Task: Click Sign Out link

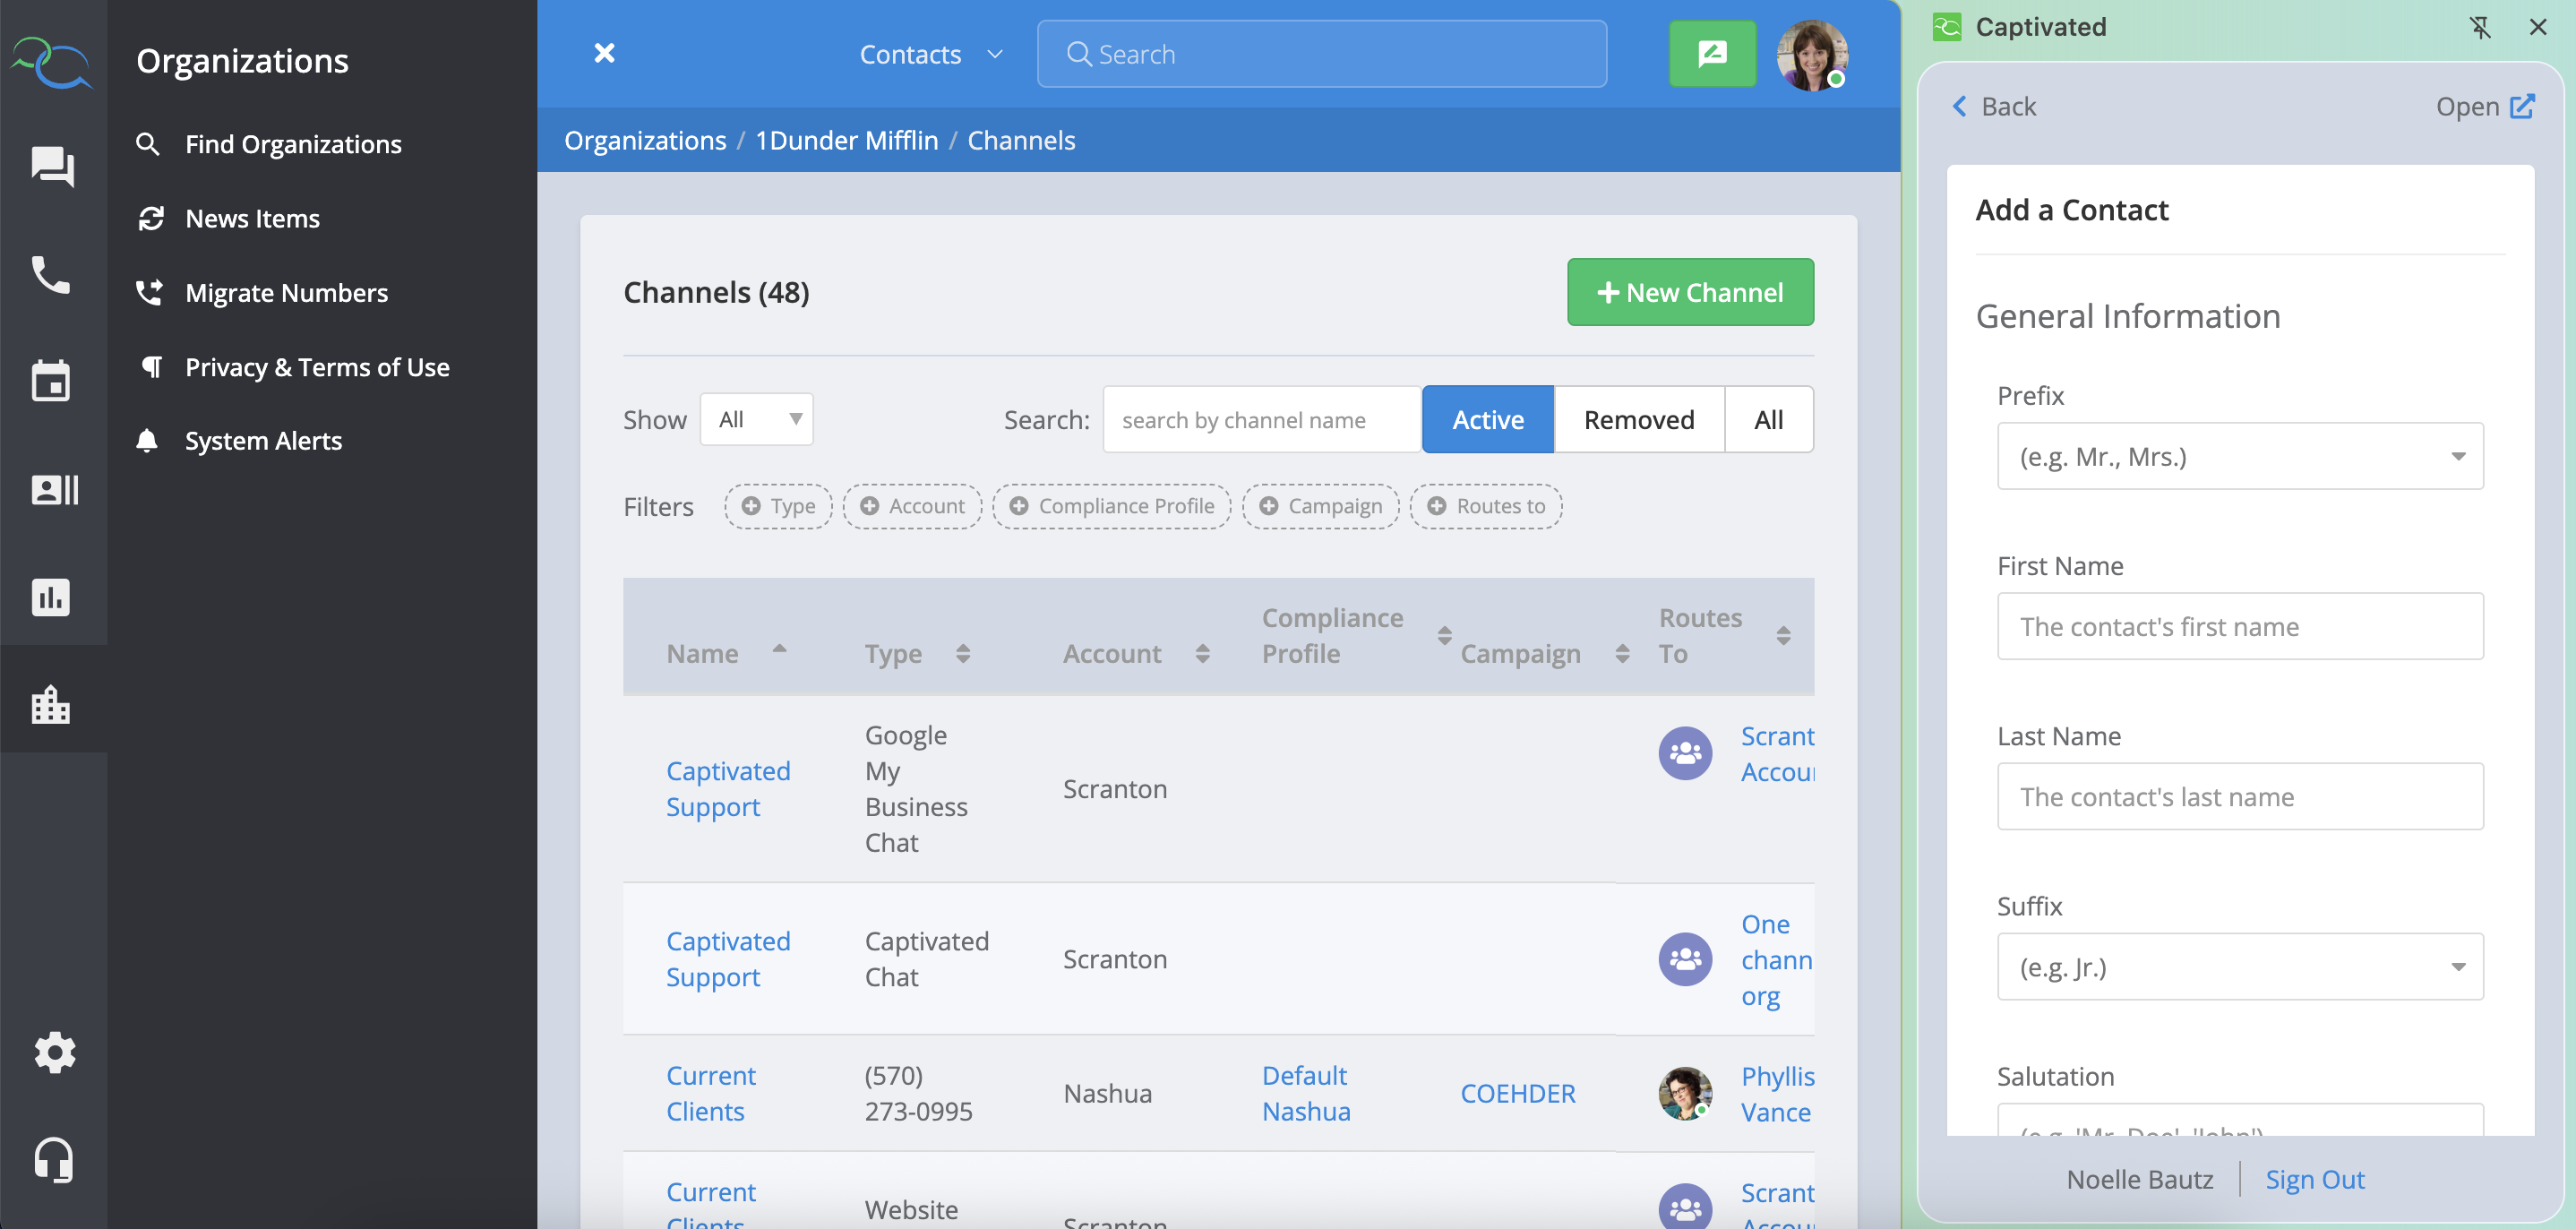Action: pos(2314,1179)
